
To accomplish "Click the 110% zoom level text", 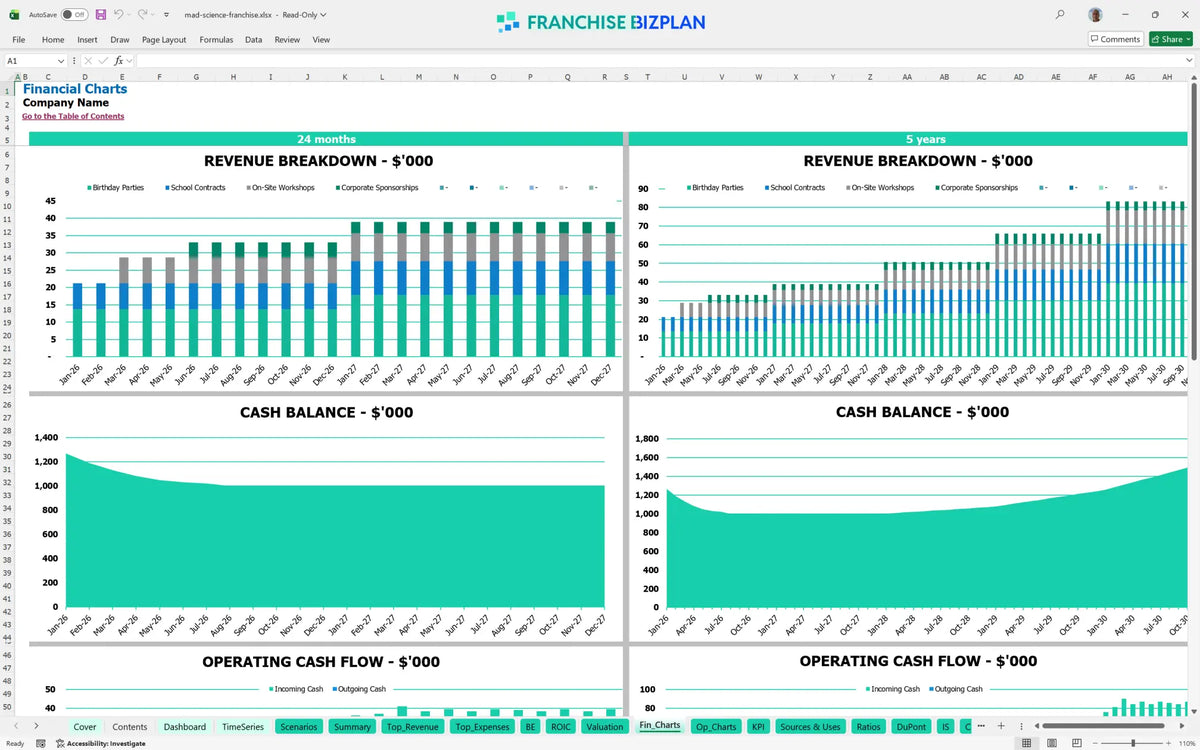I will click(1187, 743).
